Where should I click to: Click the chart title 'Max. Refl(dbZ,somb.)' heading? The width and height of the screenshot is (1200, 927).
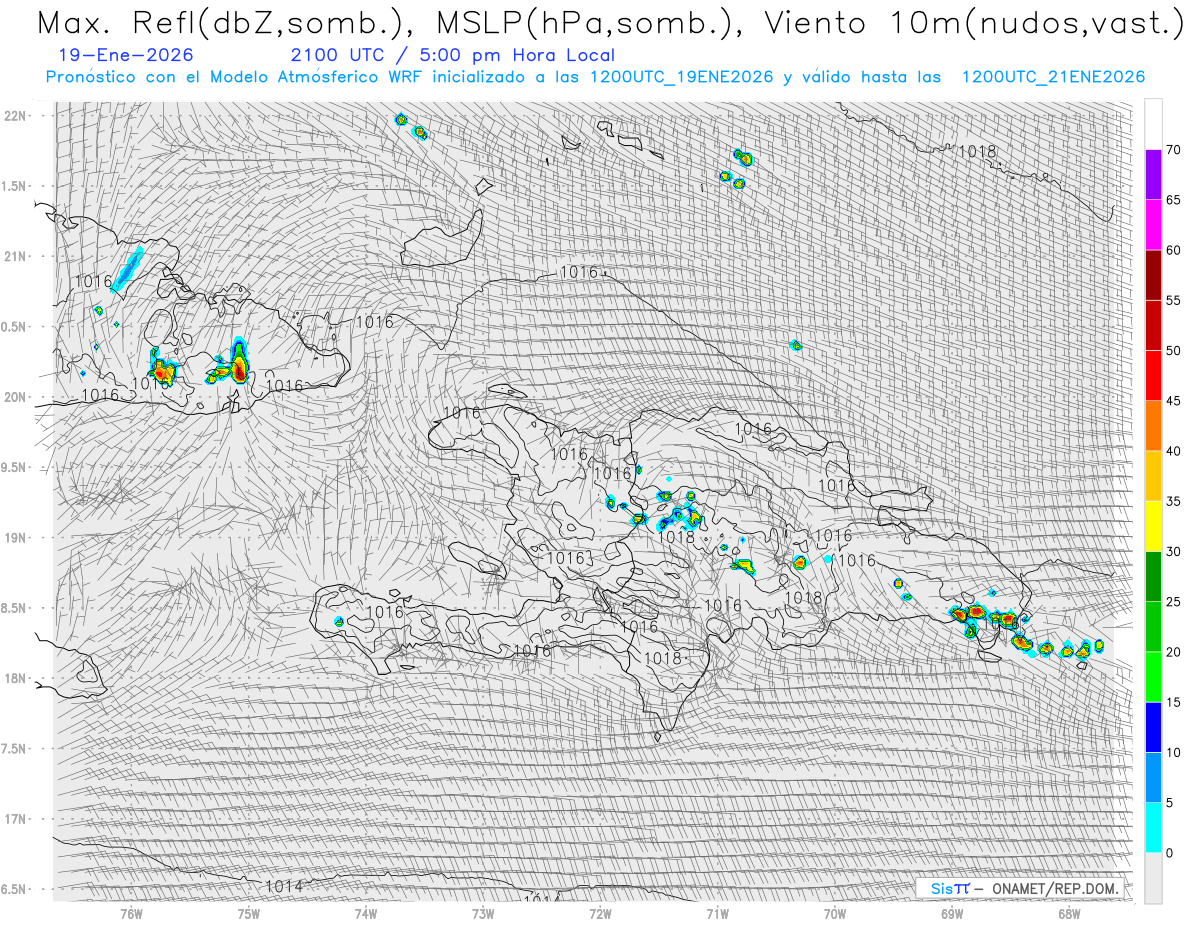[x=218, y=24]
